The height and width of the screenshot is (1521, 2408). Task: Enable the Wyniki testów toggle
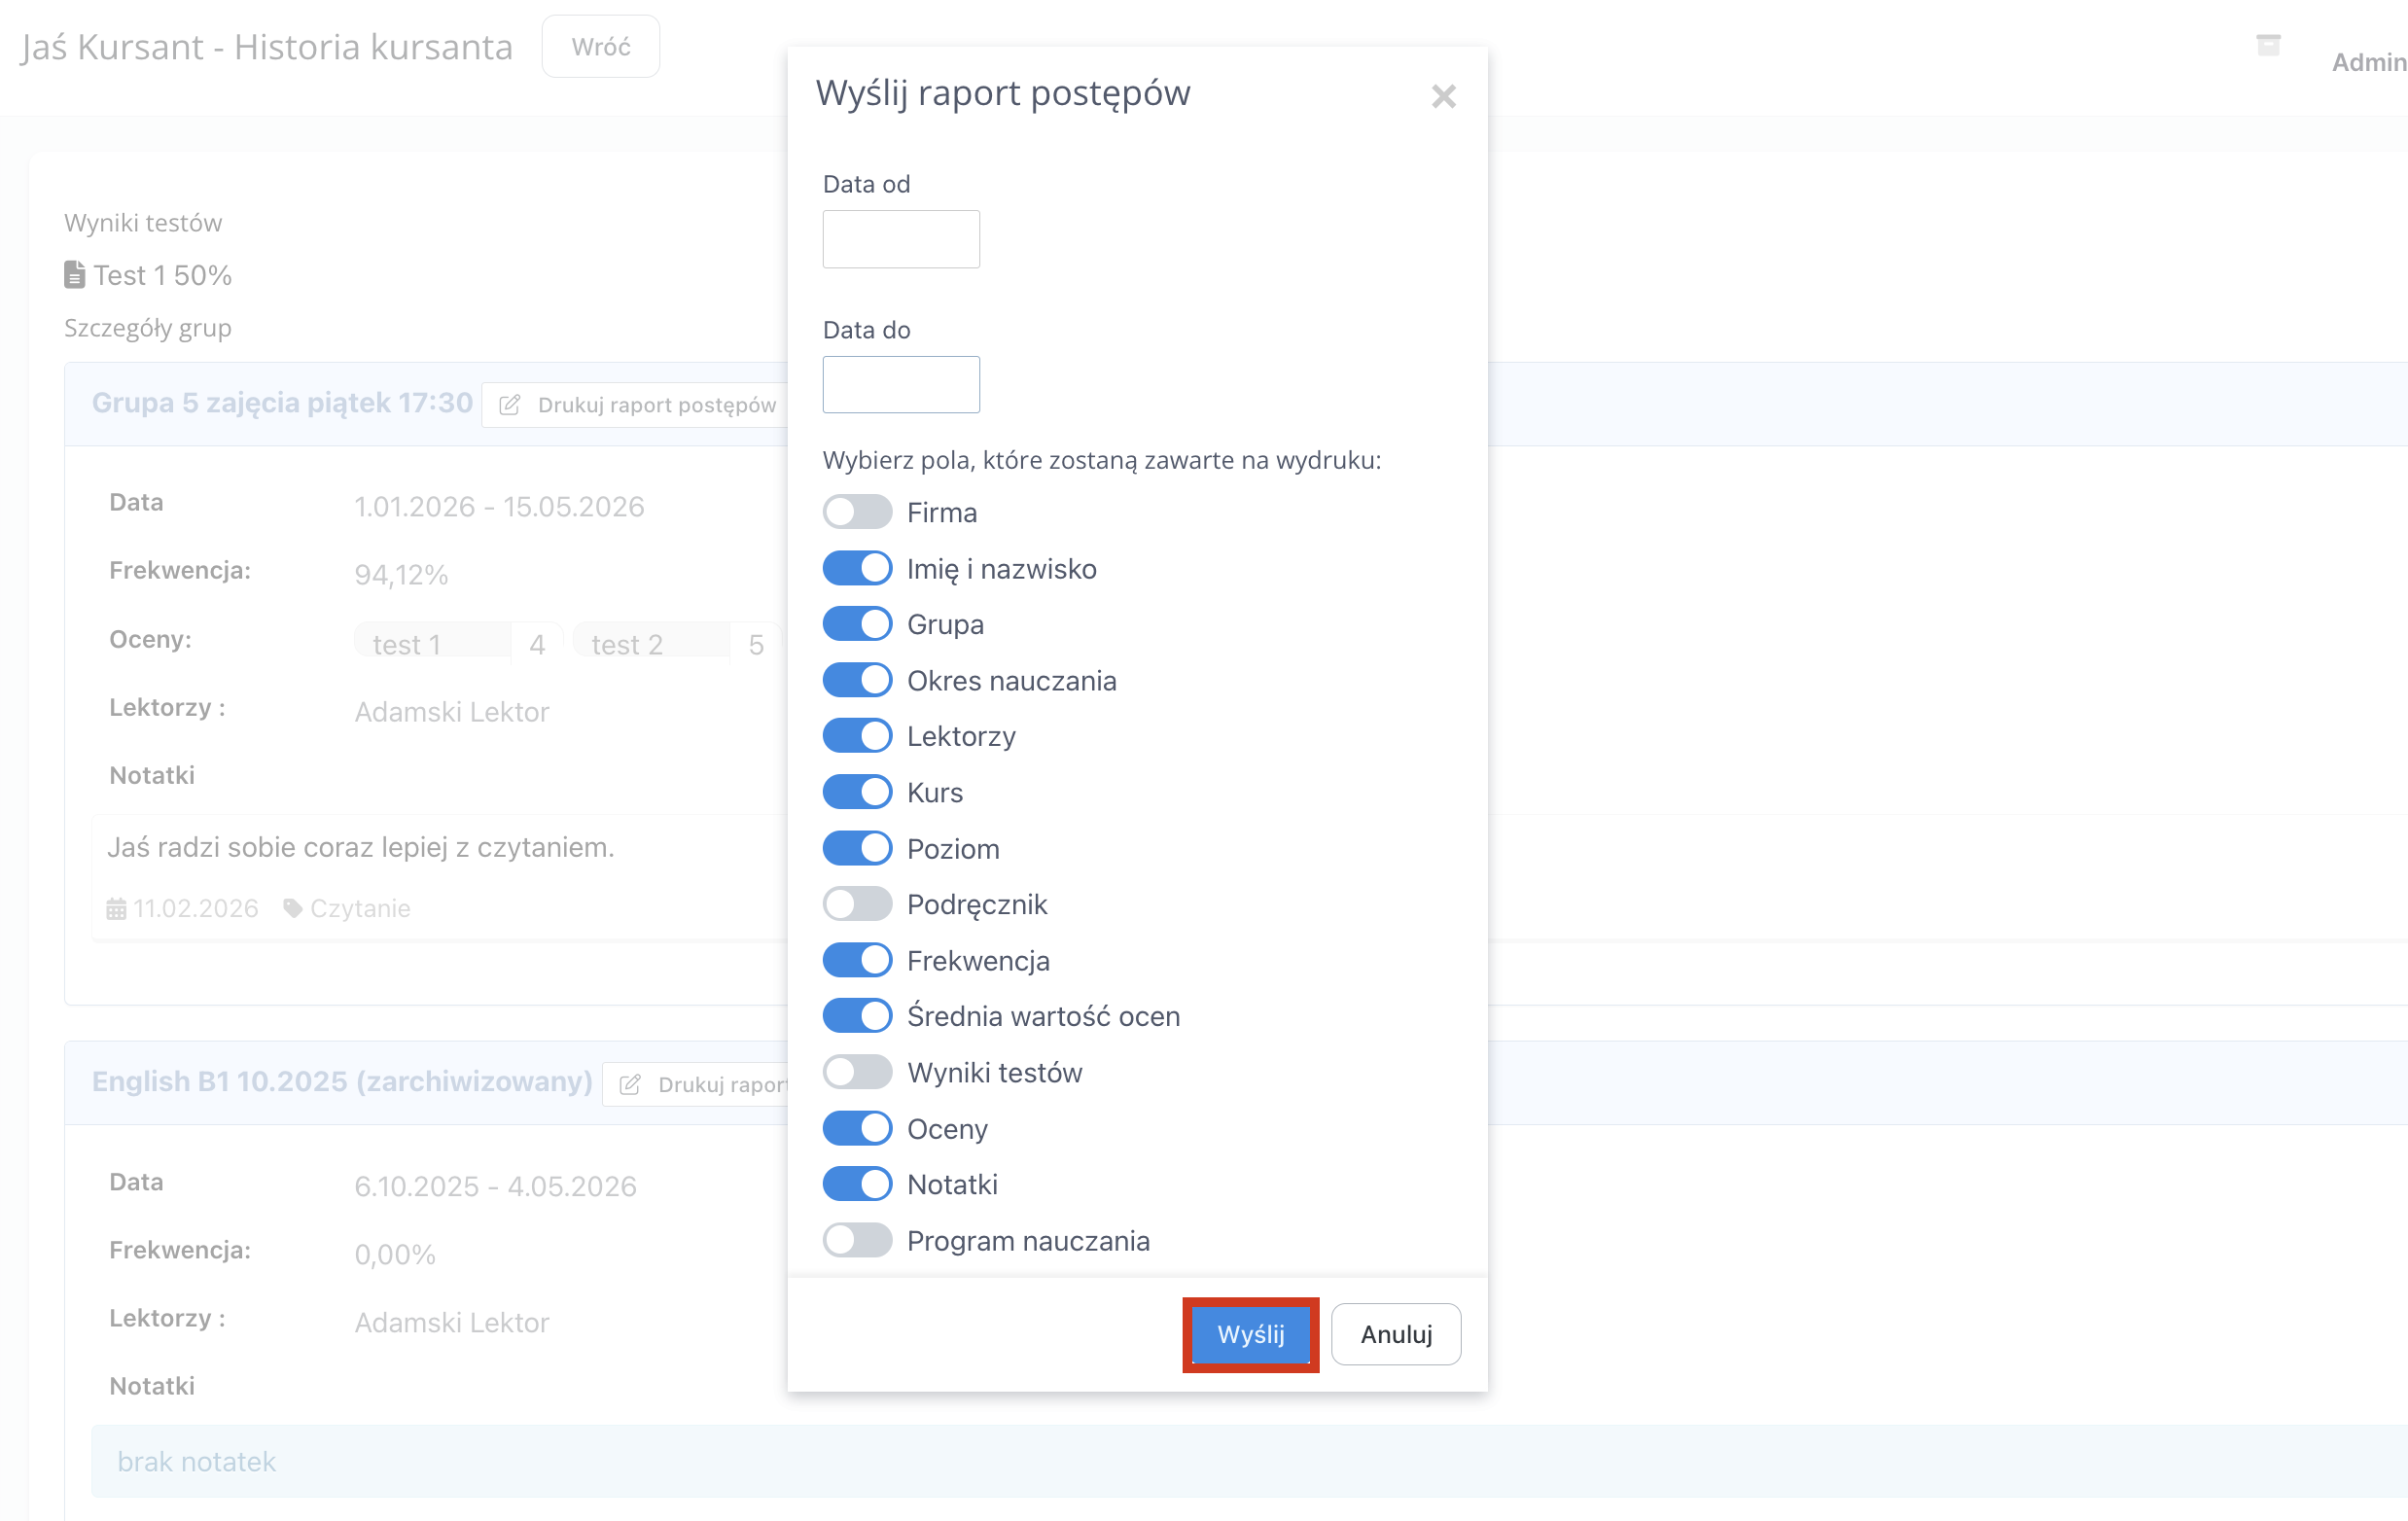click(857, 1072)
